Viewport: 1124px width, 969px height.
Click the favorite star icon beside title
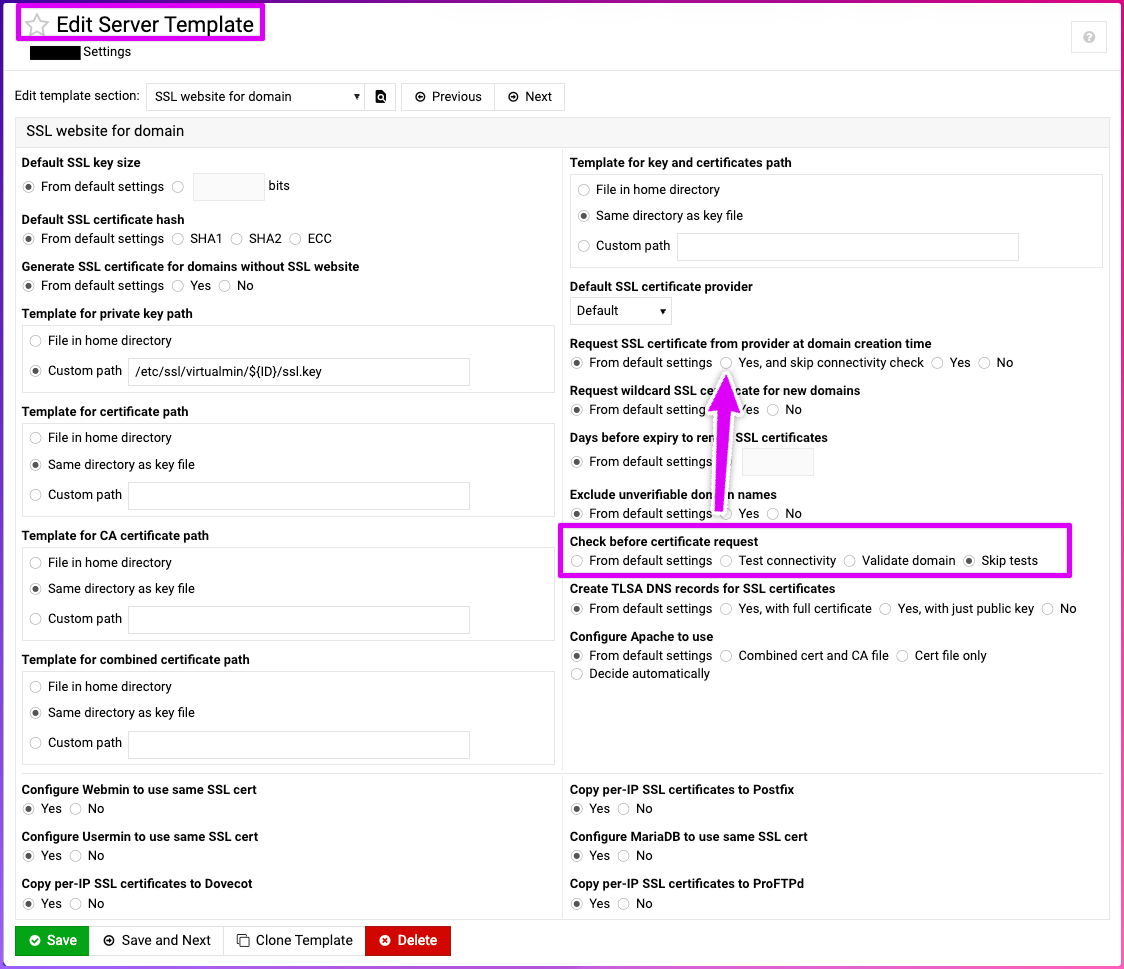tap(37, 25)
